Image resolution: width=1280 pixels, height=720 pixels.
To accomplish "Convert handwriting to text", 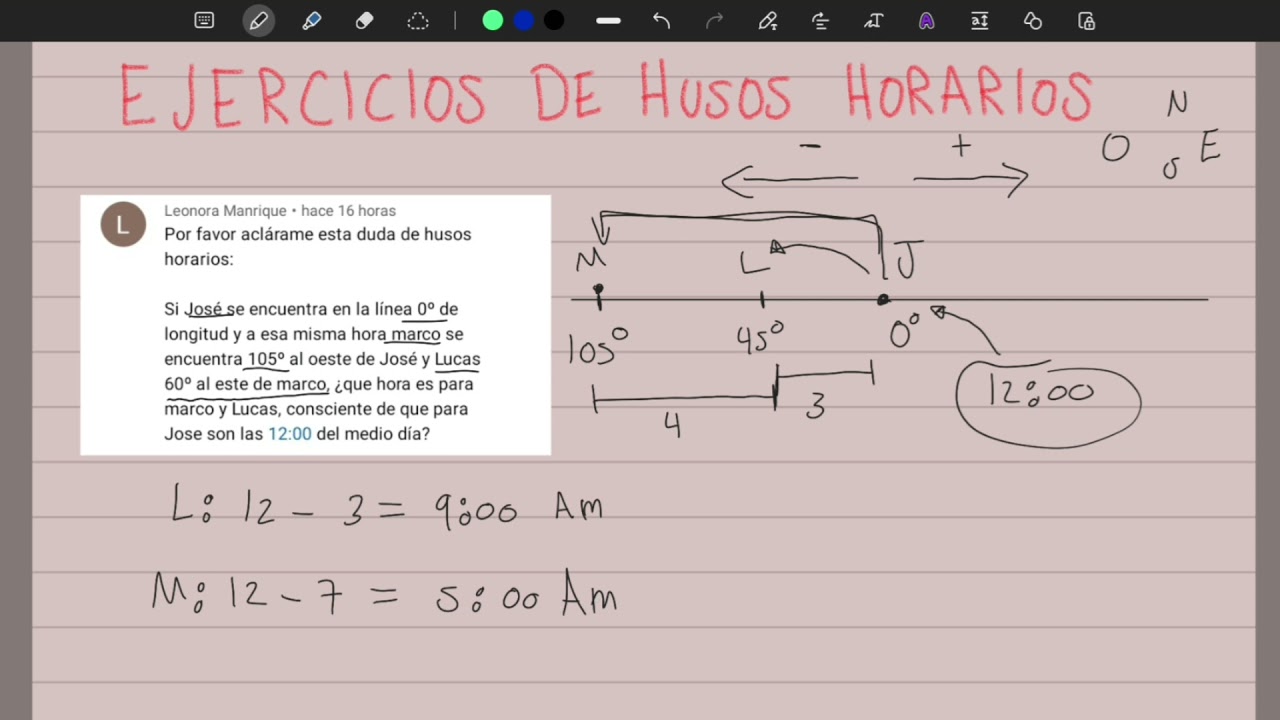I will tap(874, 20).
